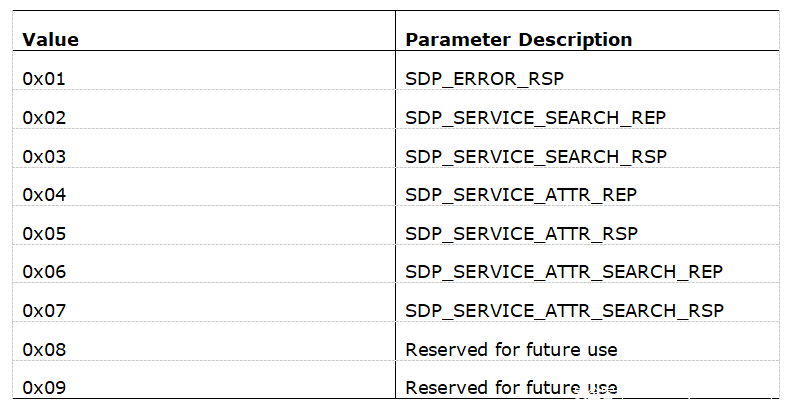Click Reserved for future use beside 0x09
This screenshot has width=790, height=412.
(x=511, y=387)
